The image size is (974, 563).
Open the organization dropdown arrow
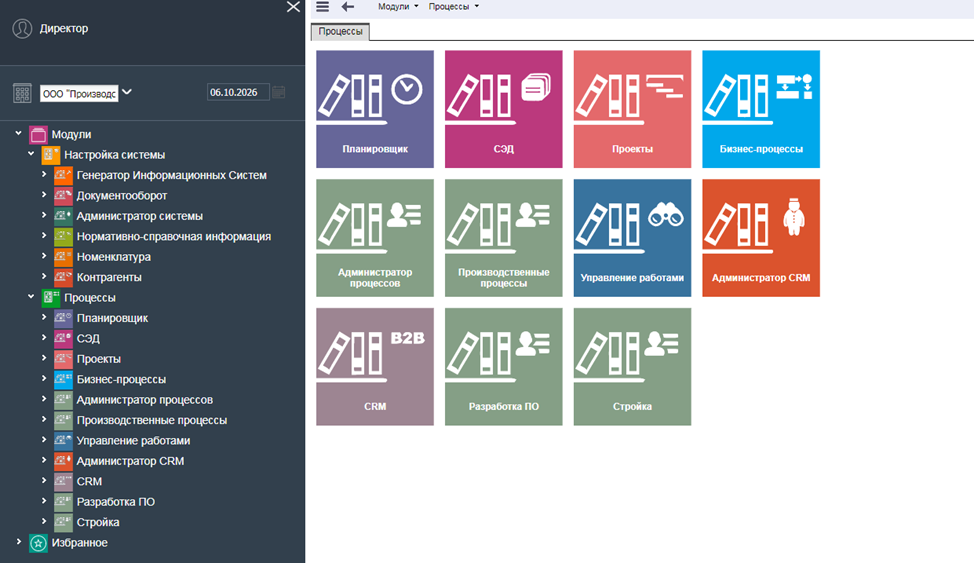127,92
